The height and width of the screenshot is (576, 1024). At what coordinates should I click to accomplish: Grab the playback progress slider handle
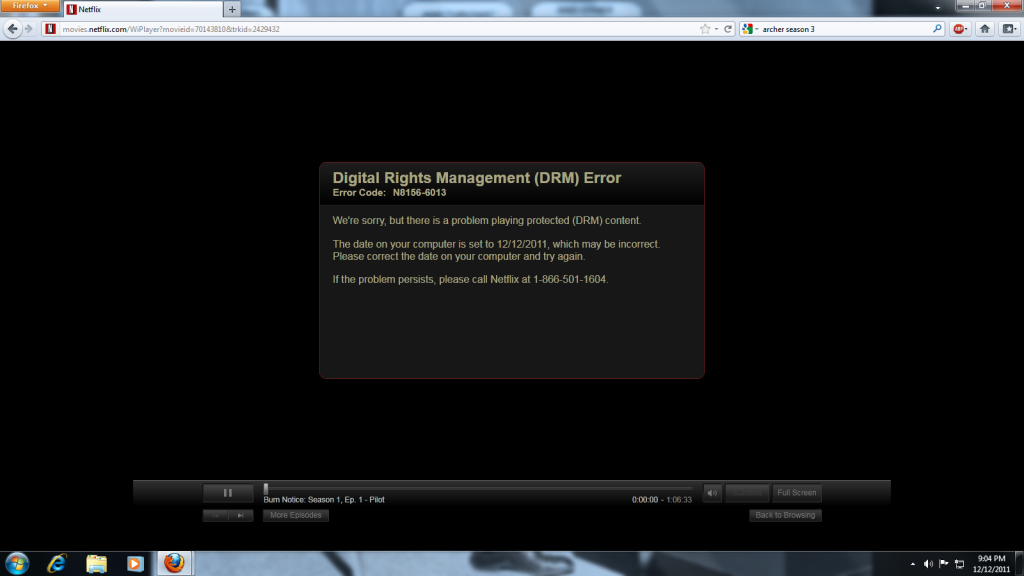point(266,488)
